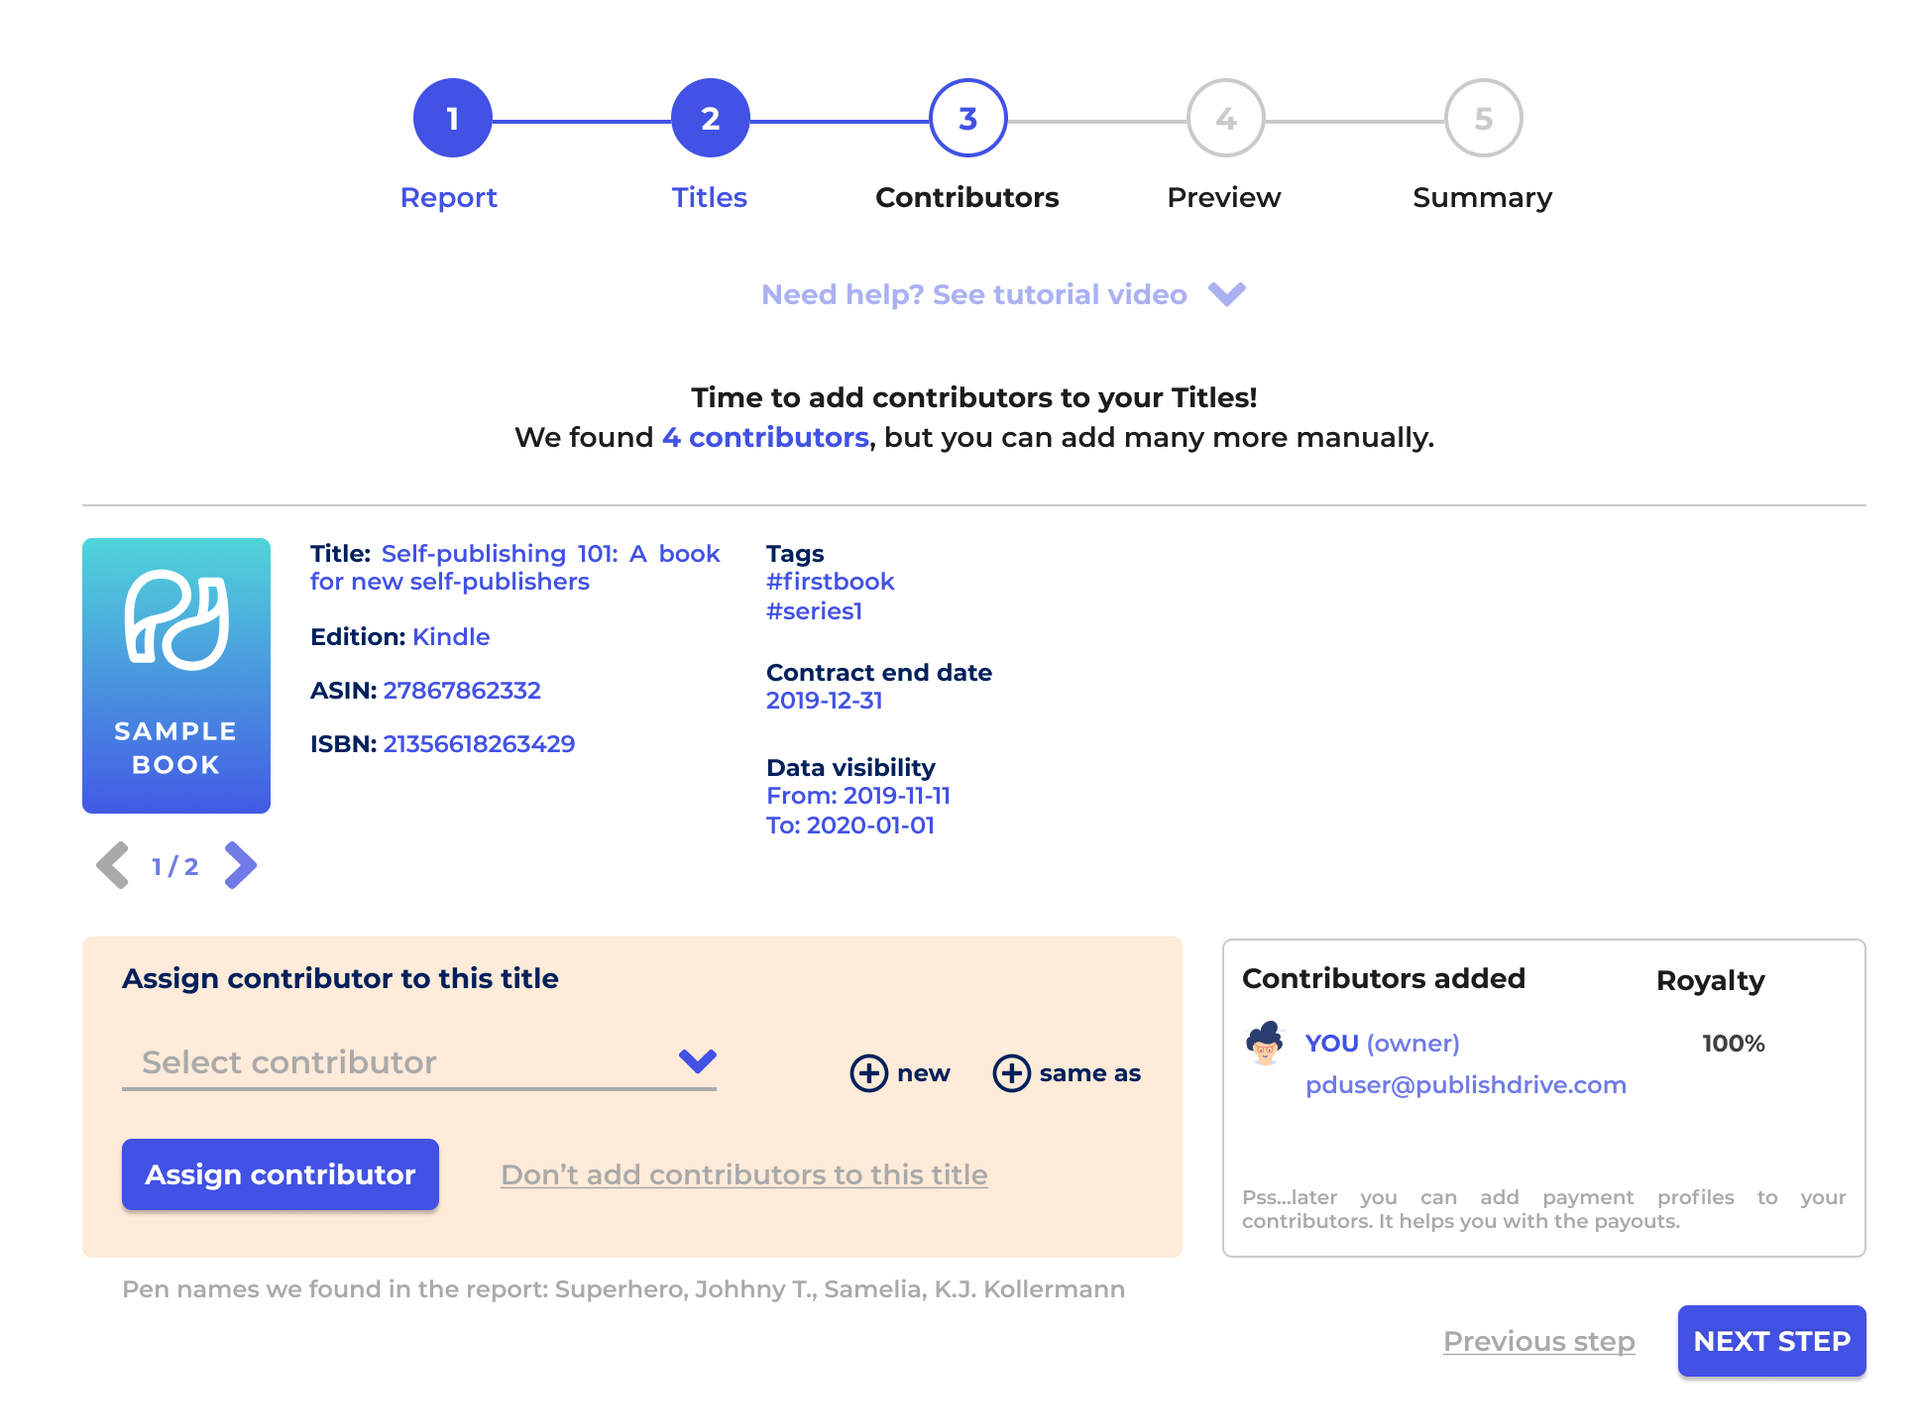Click Don't add contributors to this title

pos(743,1174)
